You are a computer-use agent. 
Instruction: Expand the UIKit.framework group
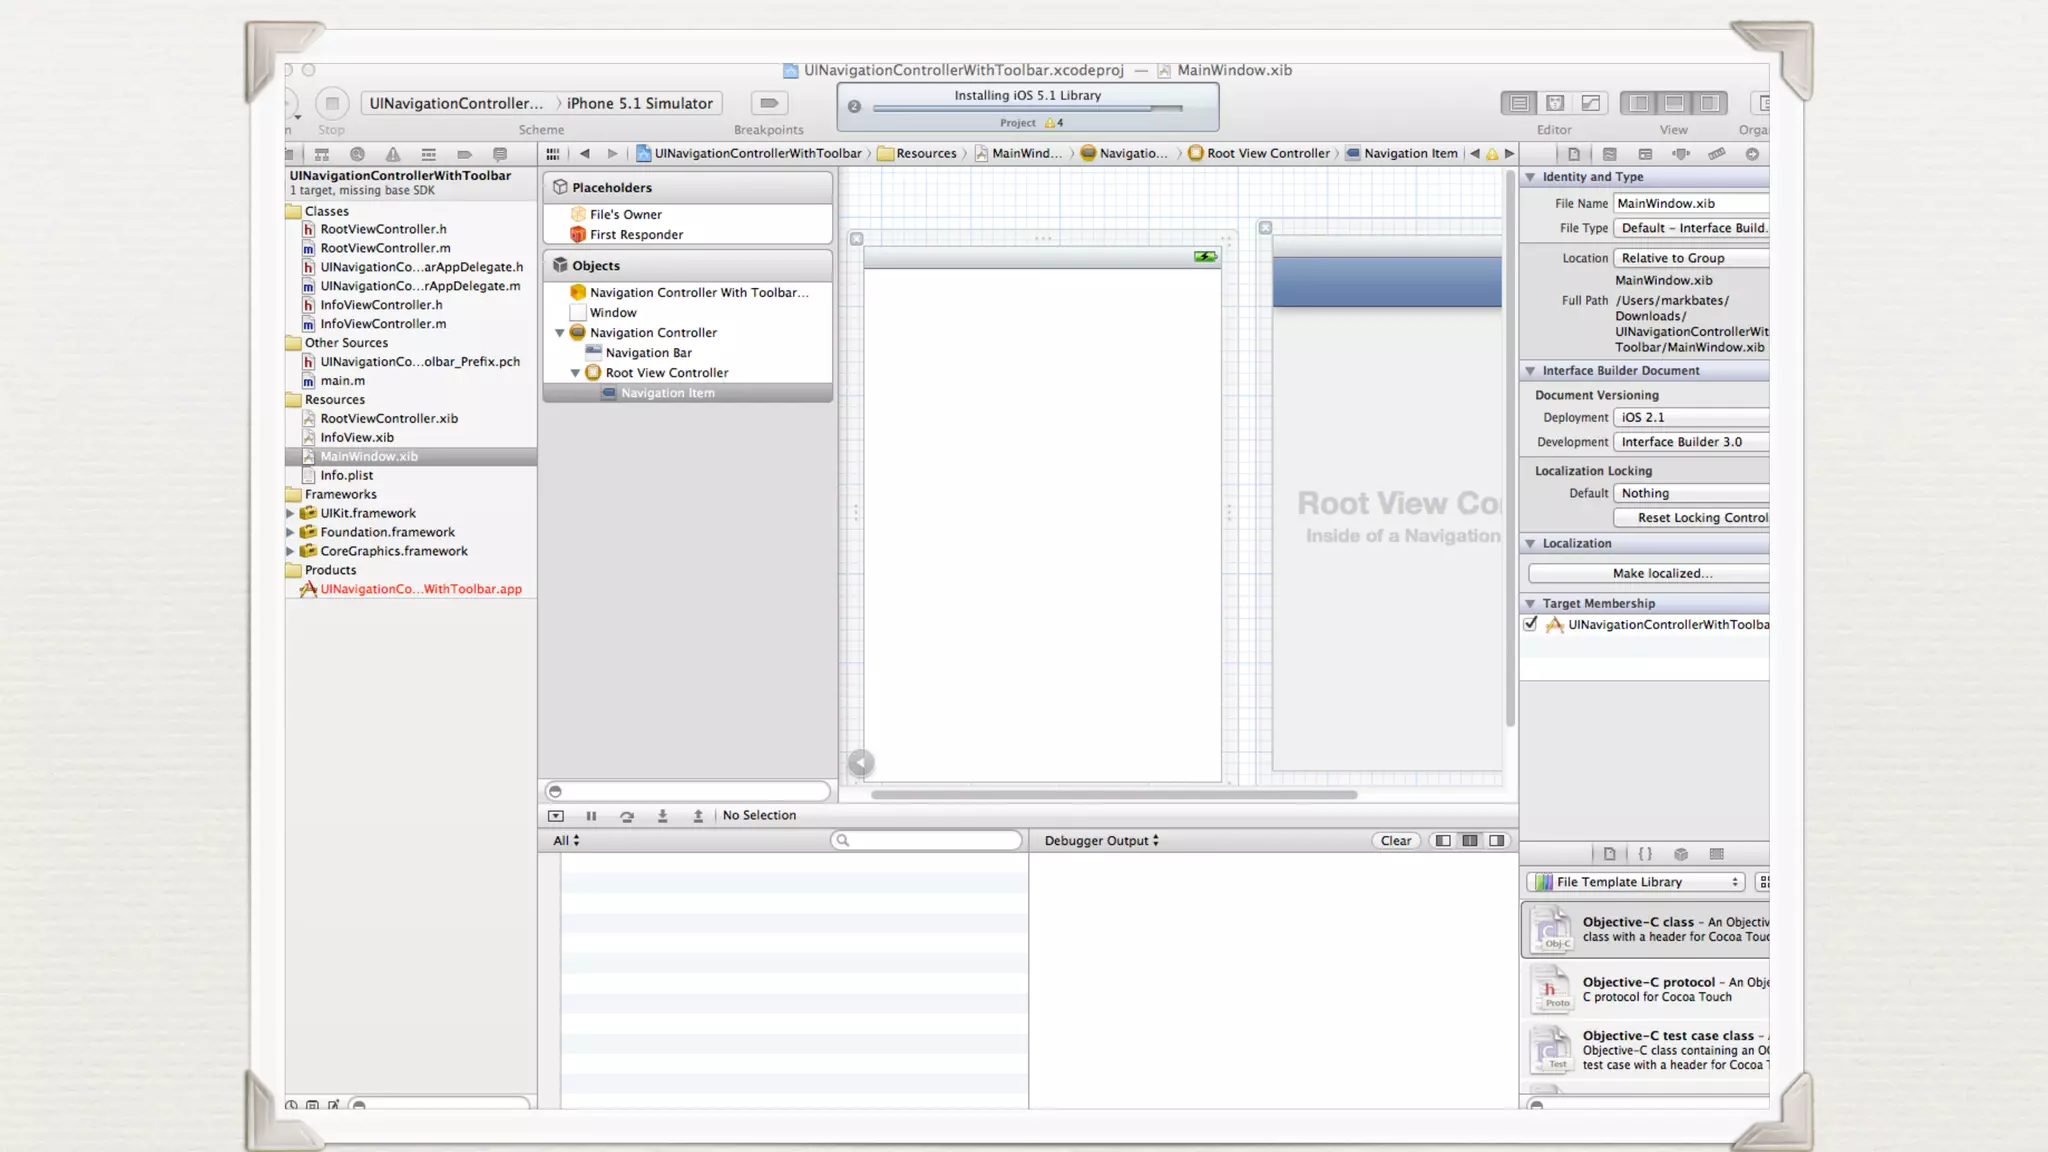pos(291,513)
